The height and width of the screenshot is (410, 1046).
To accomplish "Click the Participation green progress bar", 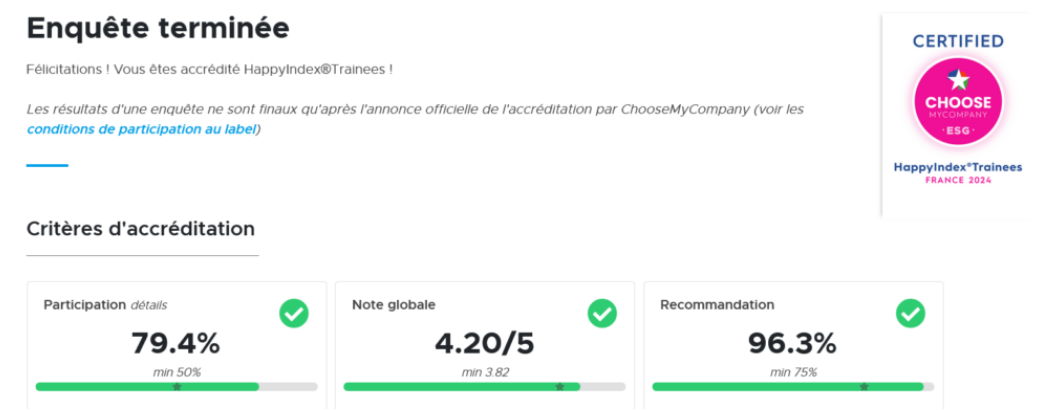I will [147, 386].
